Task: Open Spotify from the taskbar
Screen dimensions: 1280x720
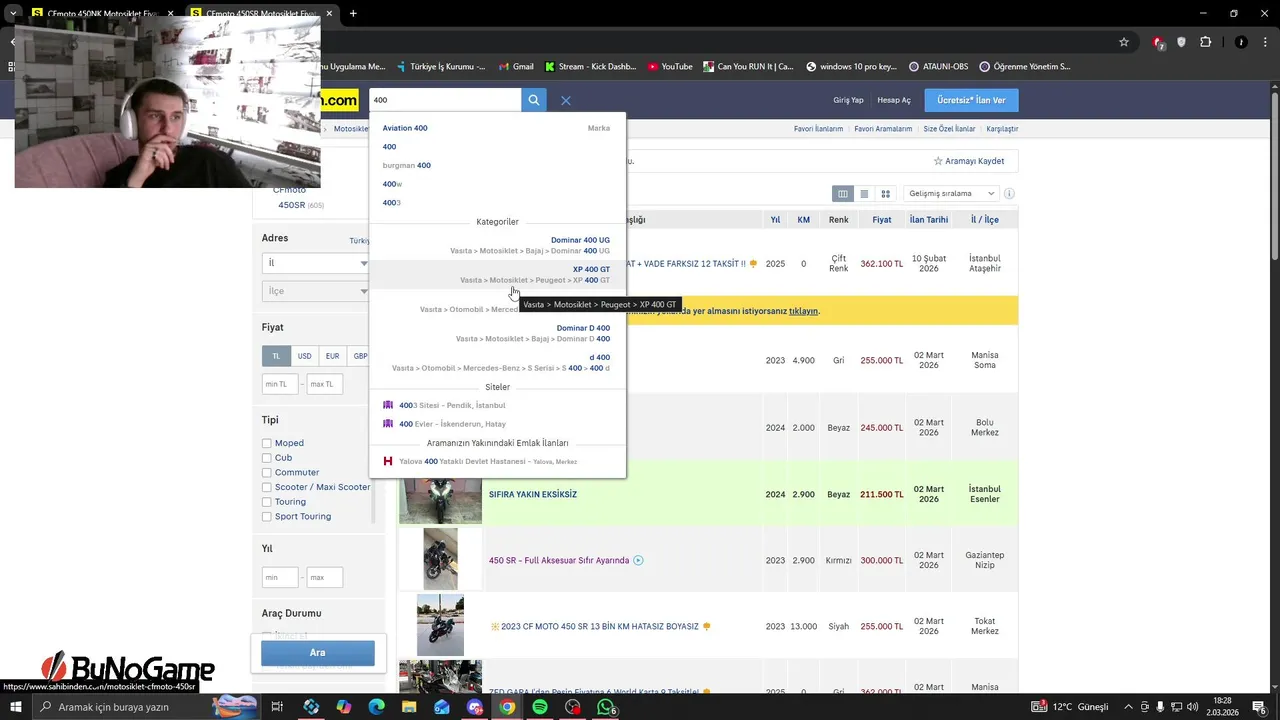Action: click(540, 707)
